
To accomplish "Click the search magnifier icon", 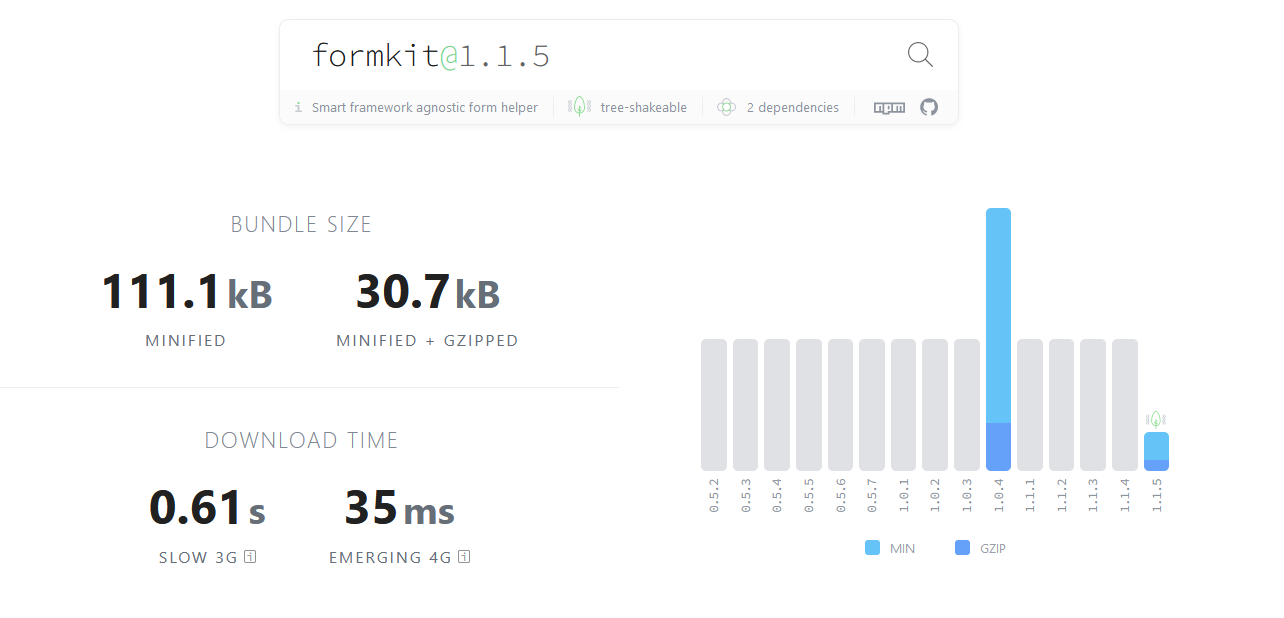I will click(x=919, y=55).
